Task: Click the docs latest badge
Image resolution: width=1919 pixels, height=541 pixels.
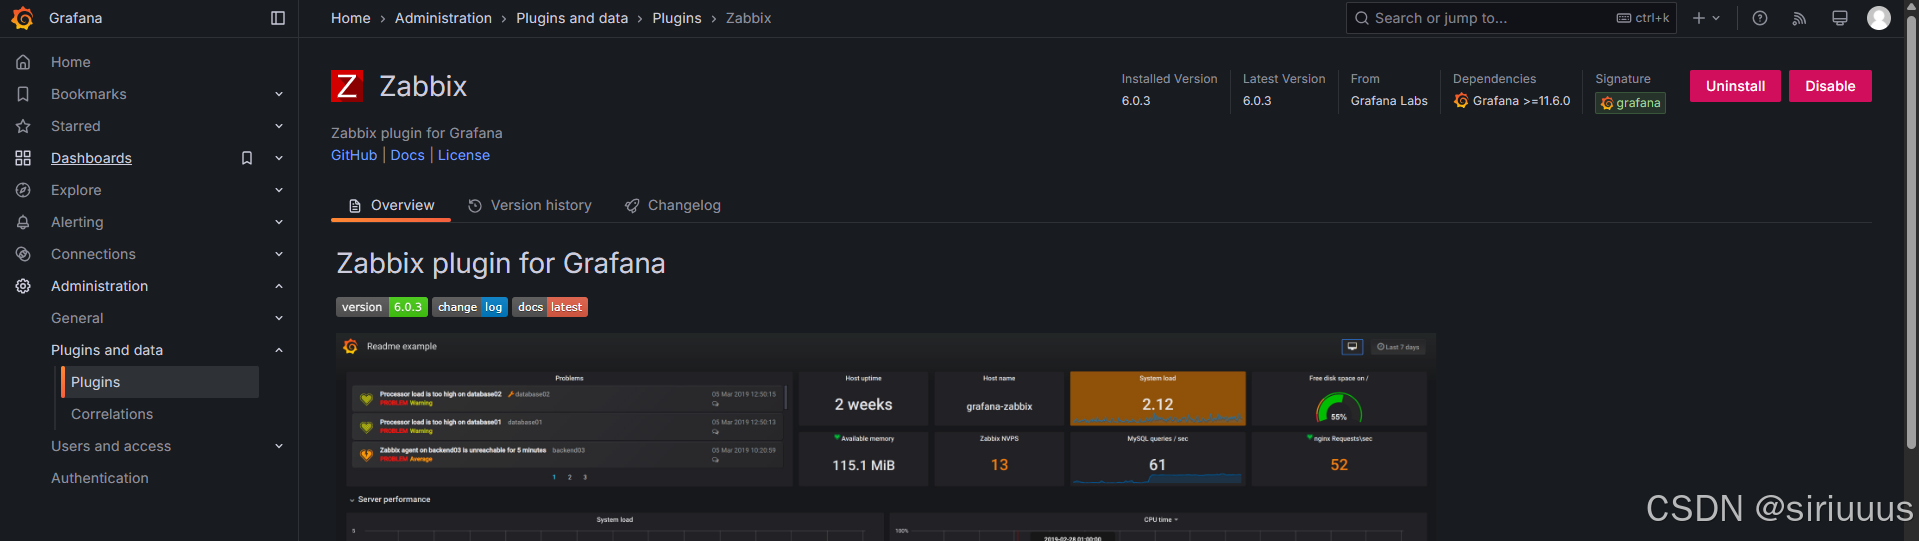Action: pos(550,307)
